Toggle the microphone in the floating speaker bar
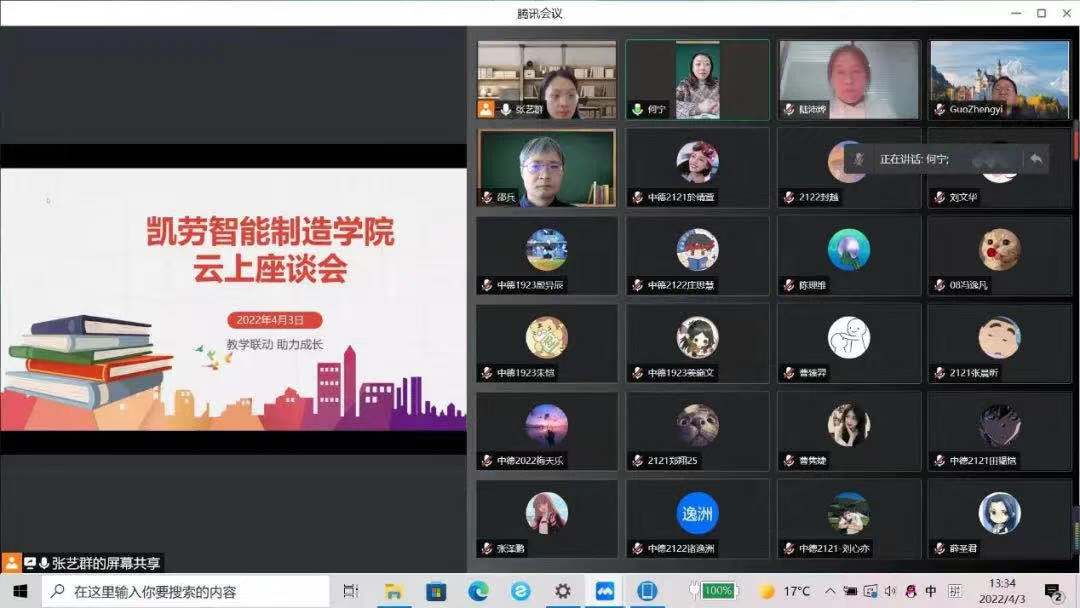This screenshot has width=1080, height=608. coord(858,160)
